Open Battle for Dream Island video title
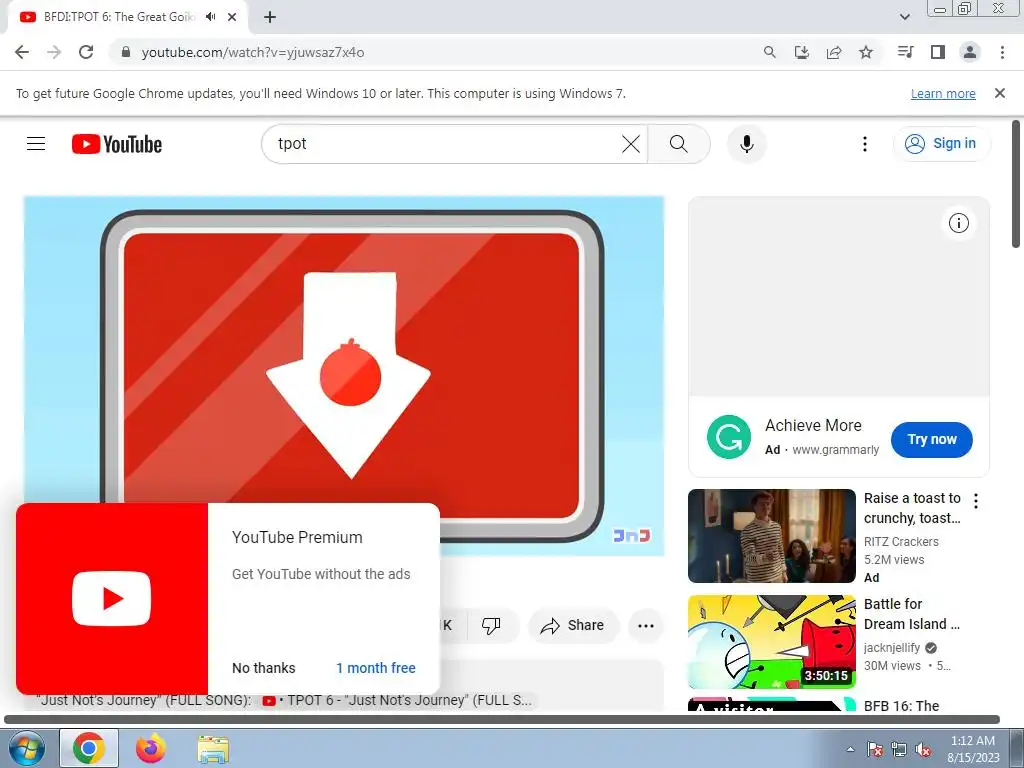1024x768 pixels. 912,614
